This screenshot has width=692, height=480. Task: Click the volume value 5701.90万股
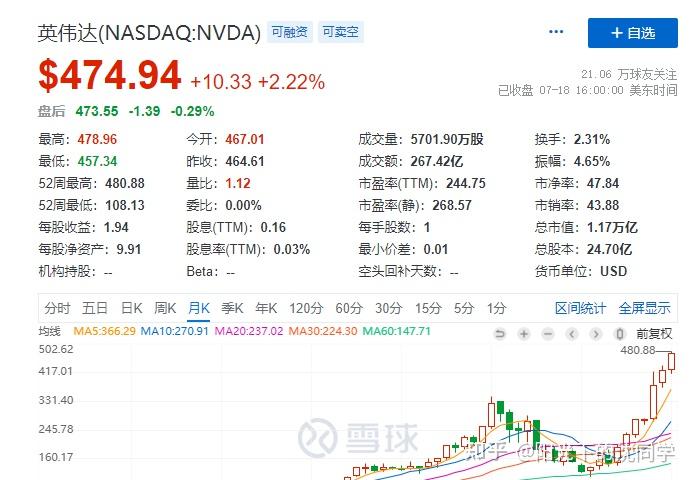click(447, 139)
